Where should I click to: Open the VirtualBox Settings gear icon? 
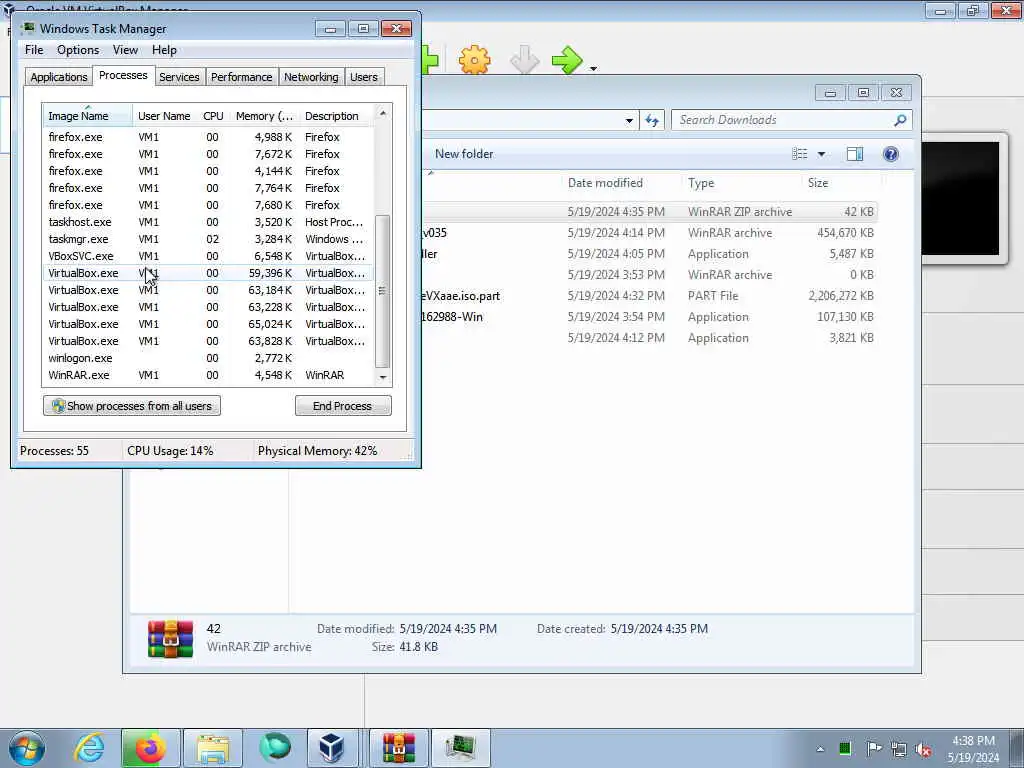coord(474,60)
